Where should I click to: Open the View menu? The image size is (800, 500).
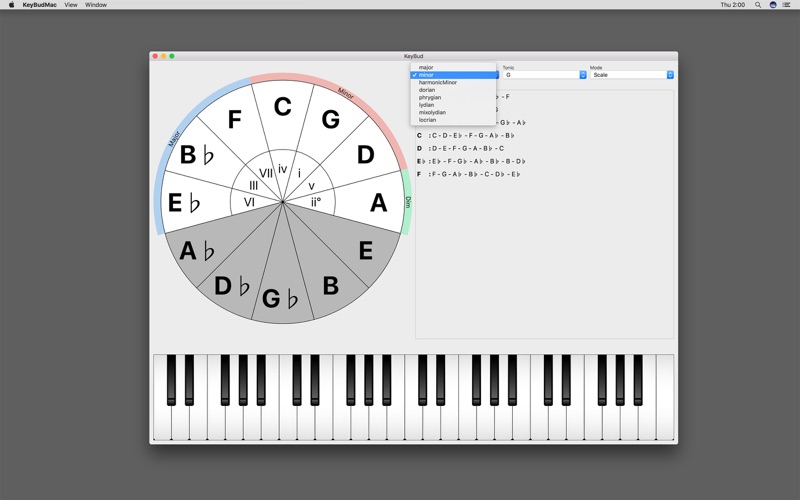[x=71, y=5]
